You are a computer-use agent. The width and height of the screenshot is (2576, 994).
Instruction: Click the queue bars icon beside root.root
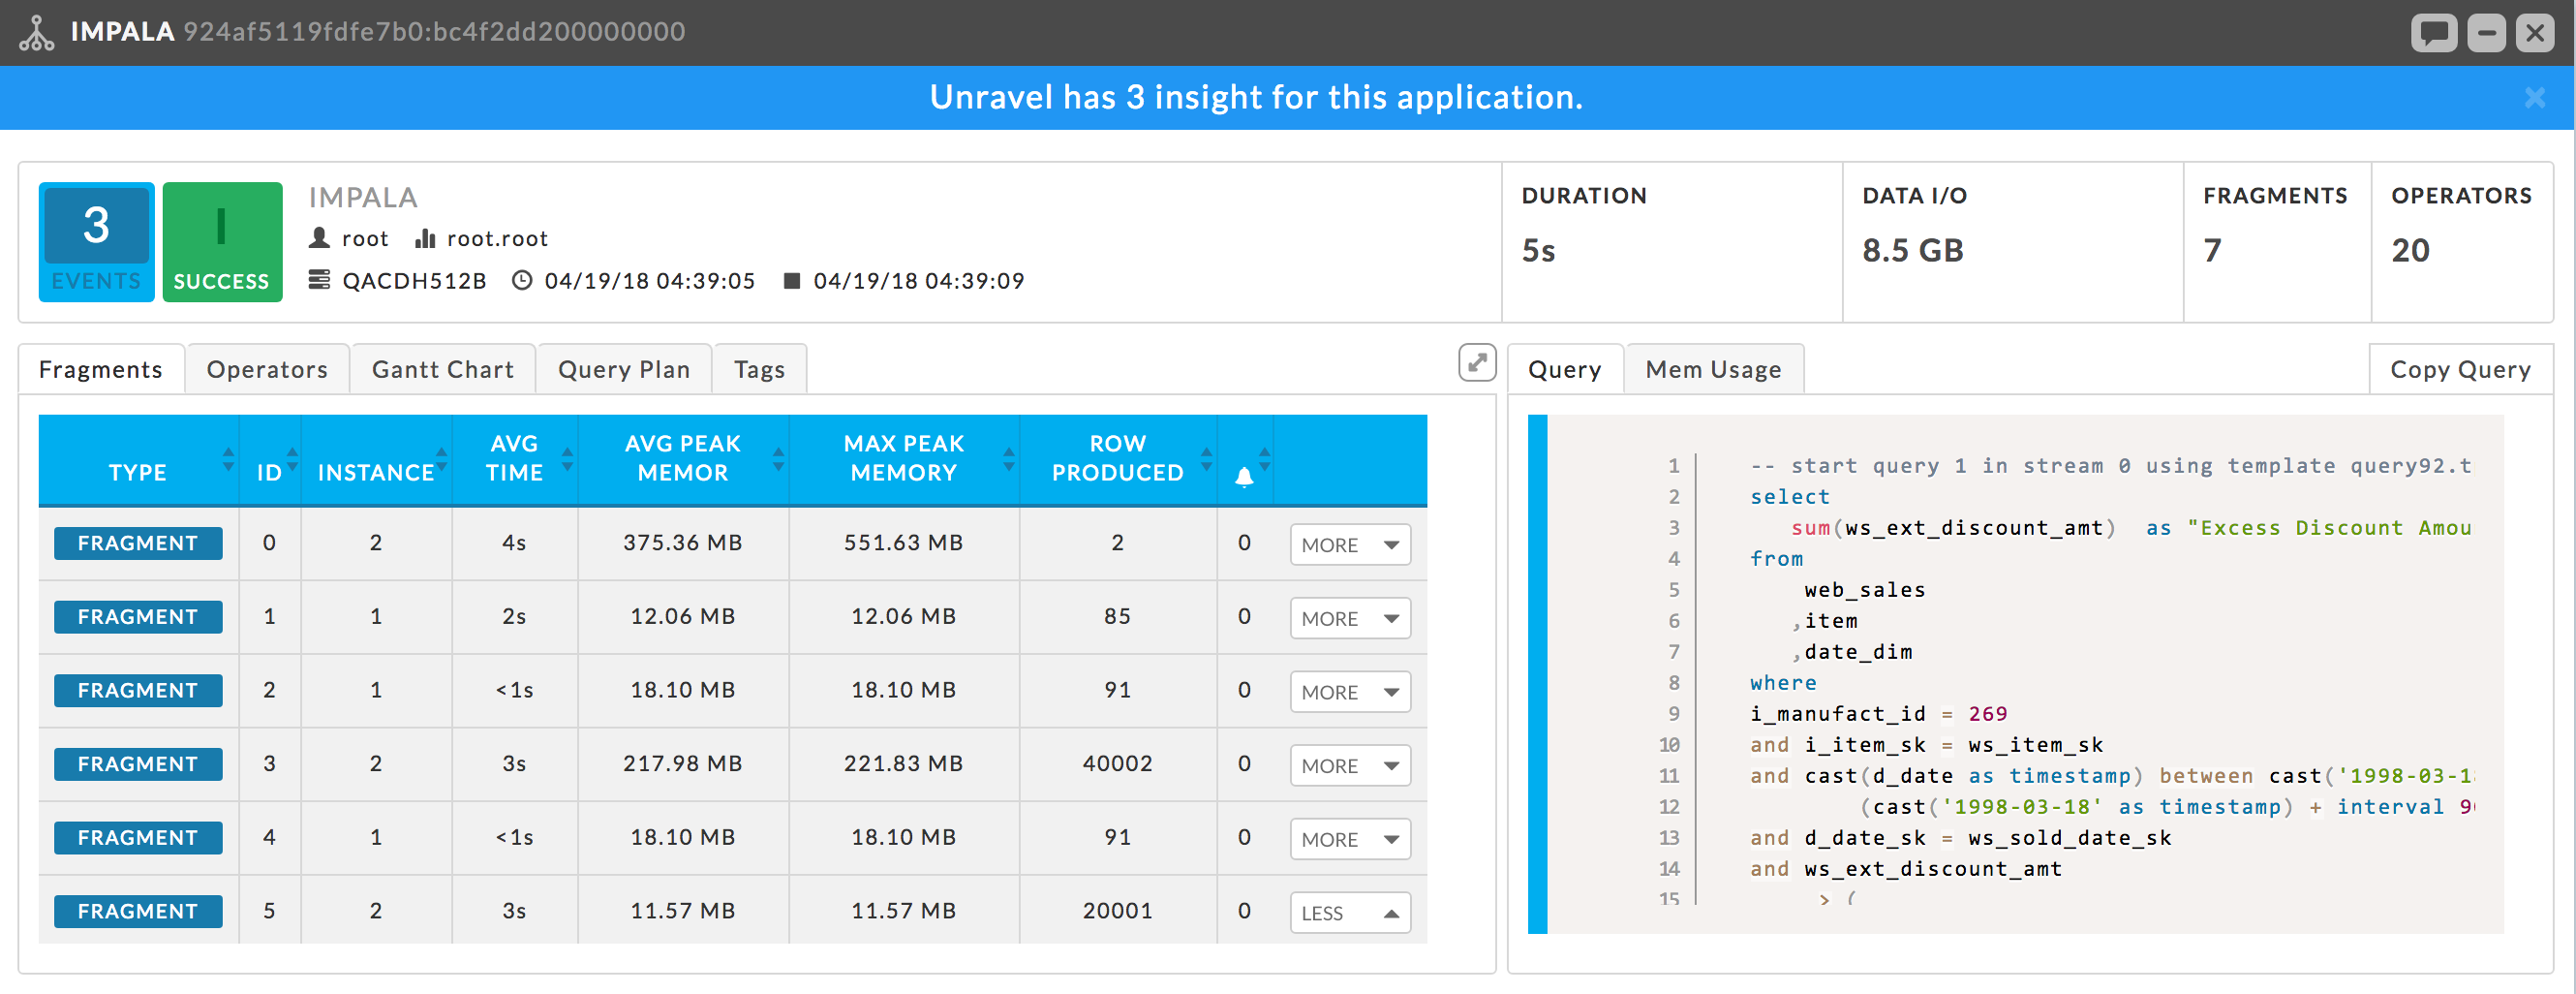click(425, 238)
